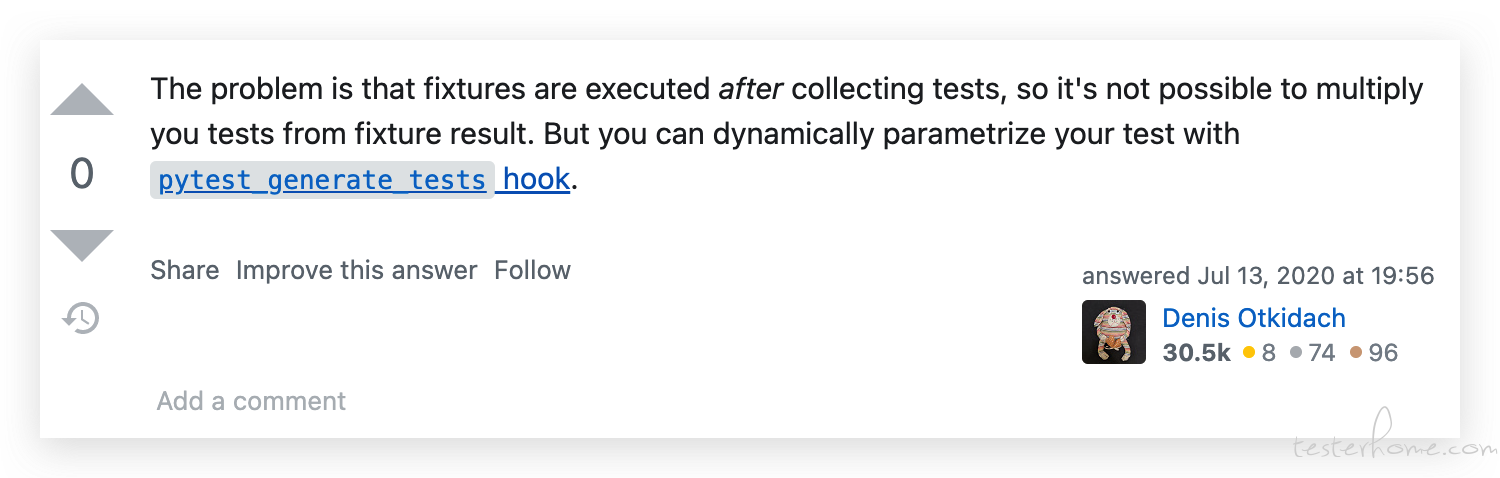Click the word hook link
The width and height of the screenshot is (1500, 478).
[x=536, y=180]
